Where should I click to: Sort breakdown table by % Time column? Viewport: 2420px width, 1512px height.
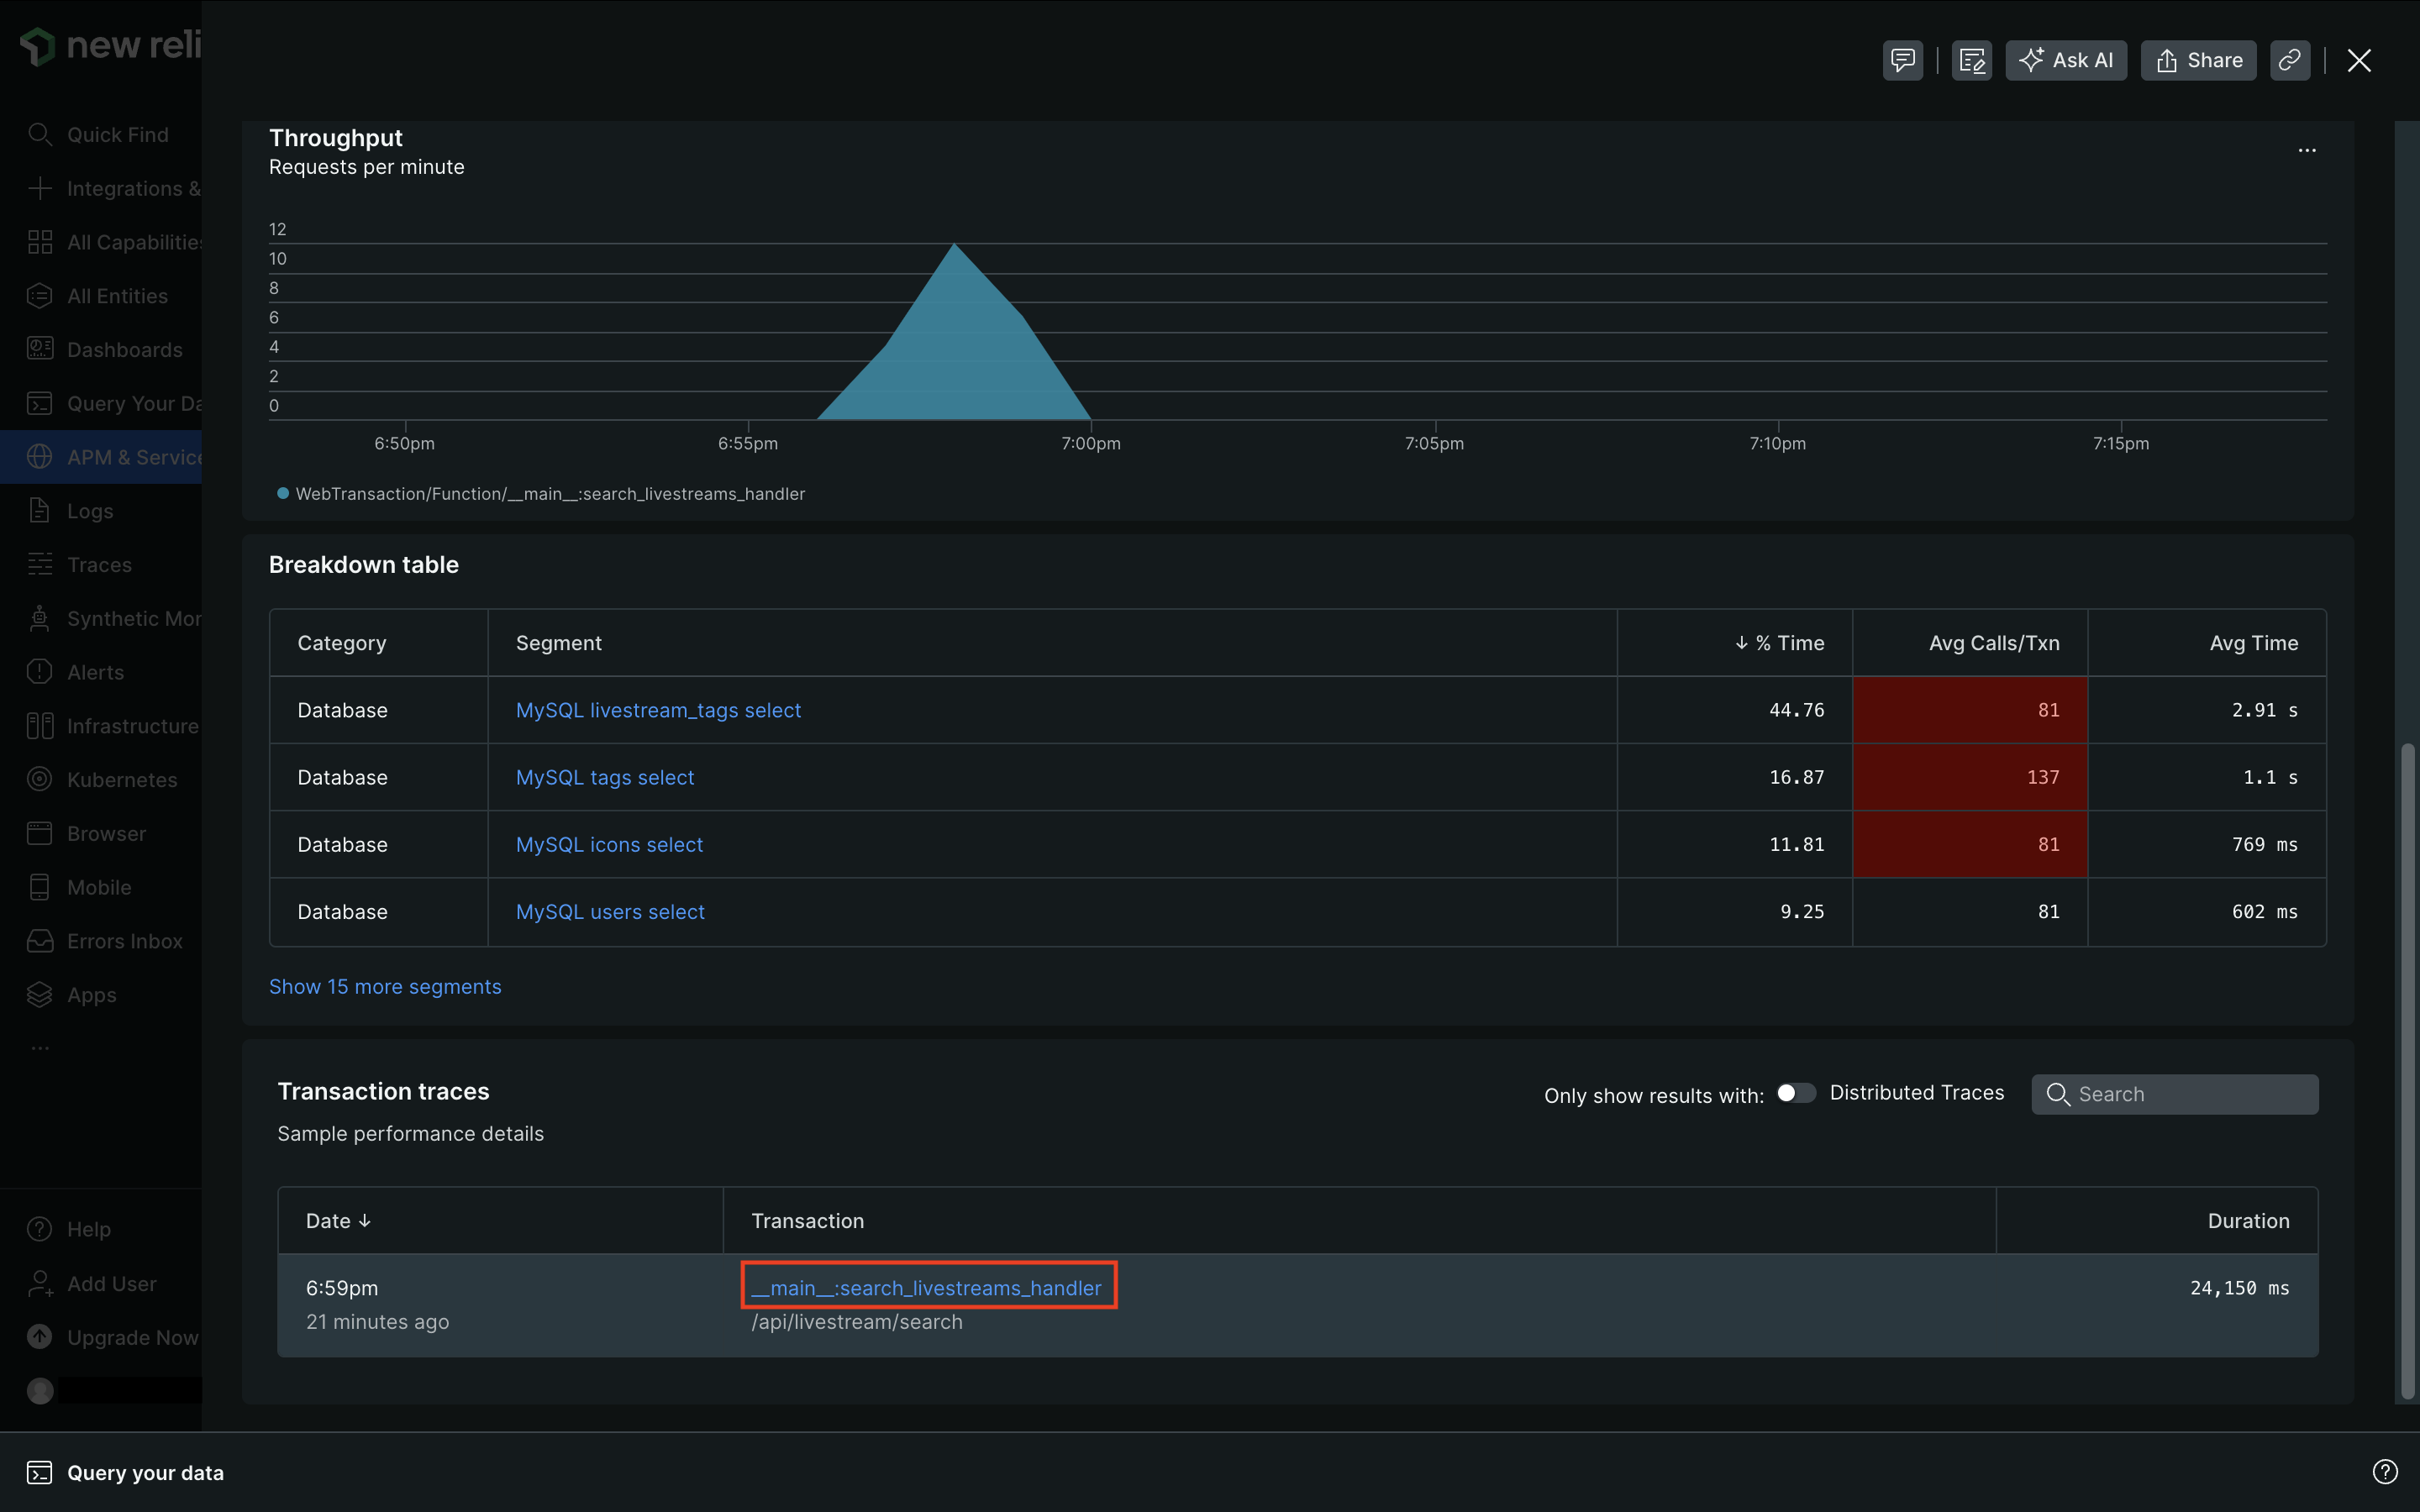1789,643
